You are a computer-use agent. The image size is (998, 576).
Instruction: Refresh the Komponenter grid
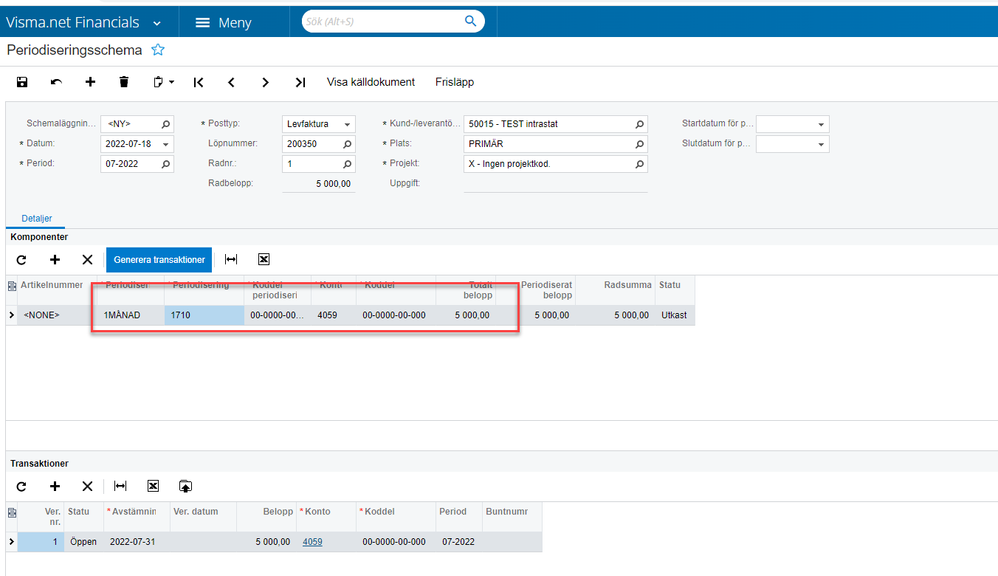tap(21, 260)
